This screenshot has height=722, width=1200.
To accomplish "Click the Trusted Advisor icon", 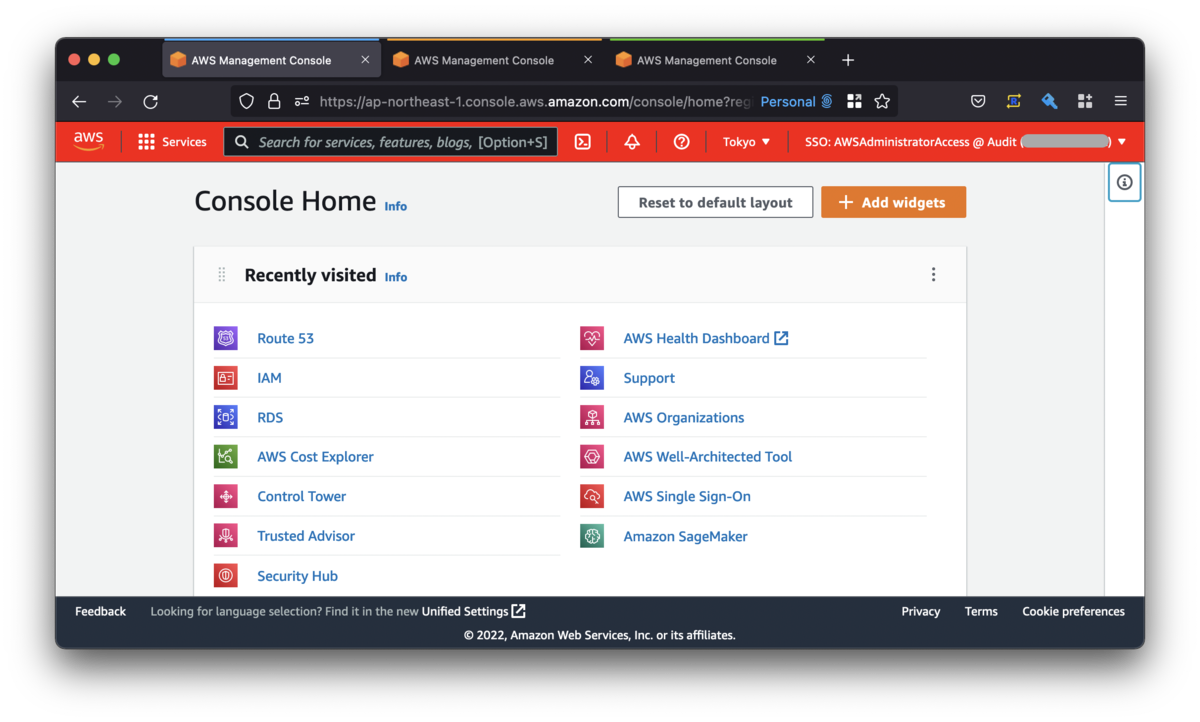I will tap(226, 536).
